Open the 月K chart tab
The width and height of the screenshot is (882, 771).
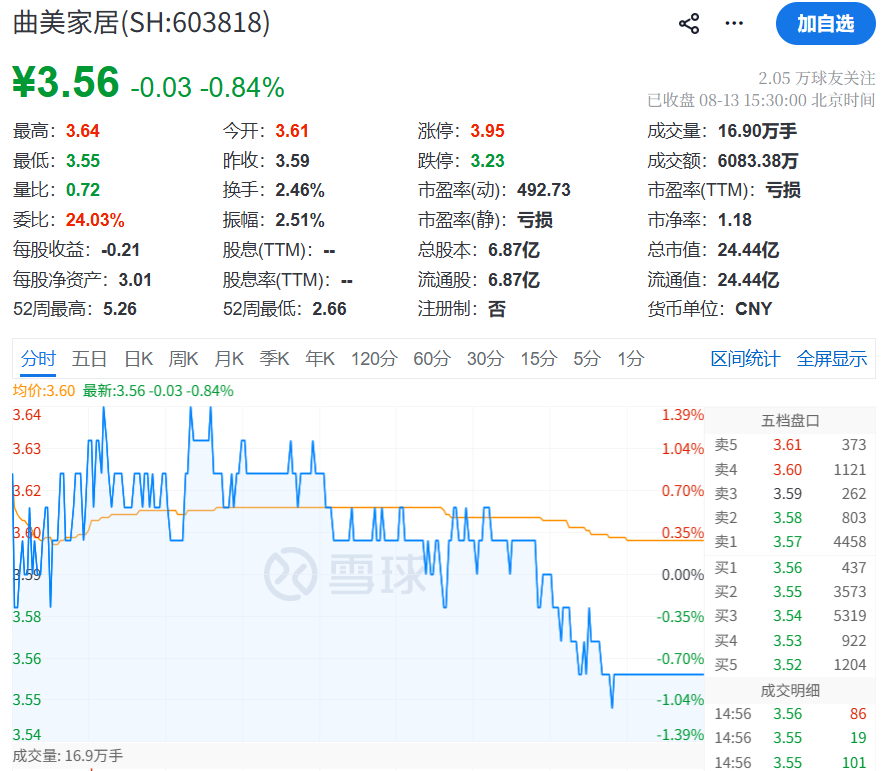click(229, 358)
